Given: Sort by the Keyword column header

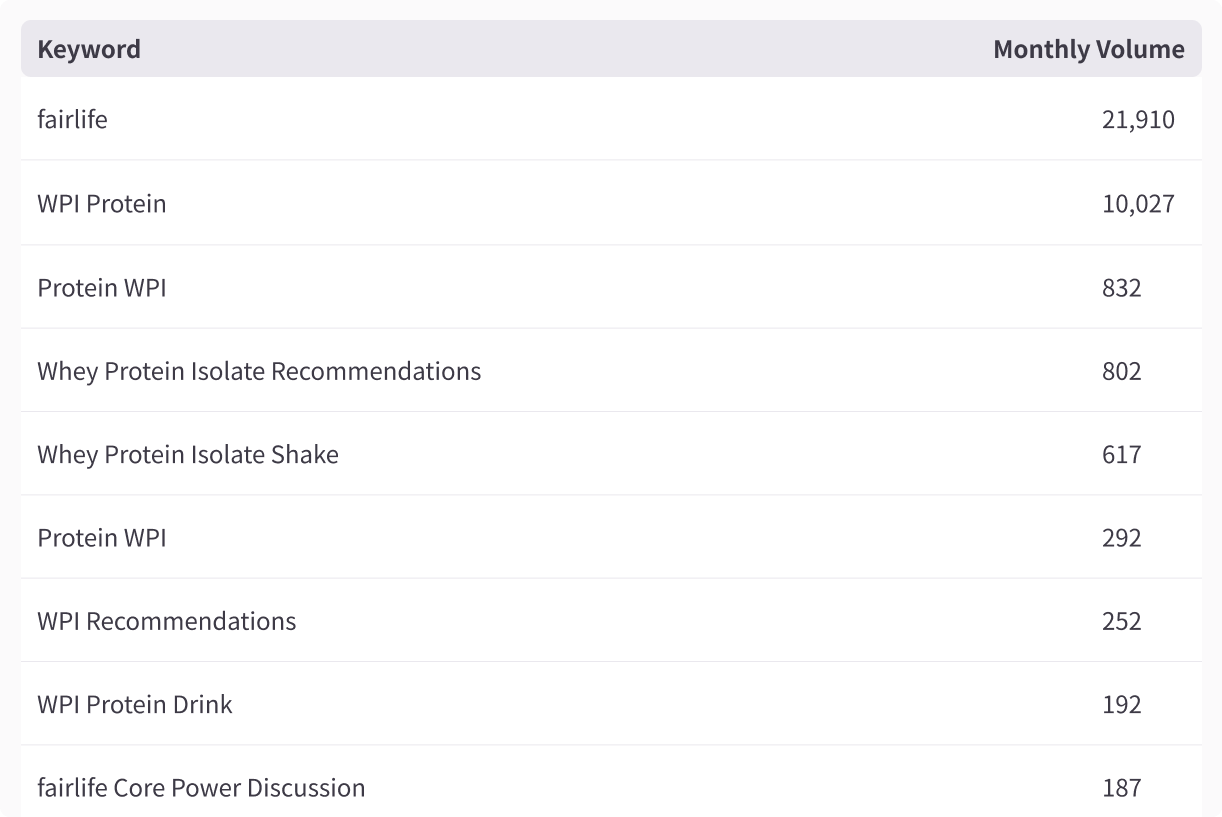Looking at the screenshot, I should pos(89,49).
